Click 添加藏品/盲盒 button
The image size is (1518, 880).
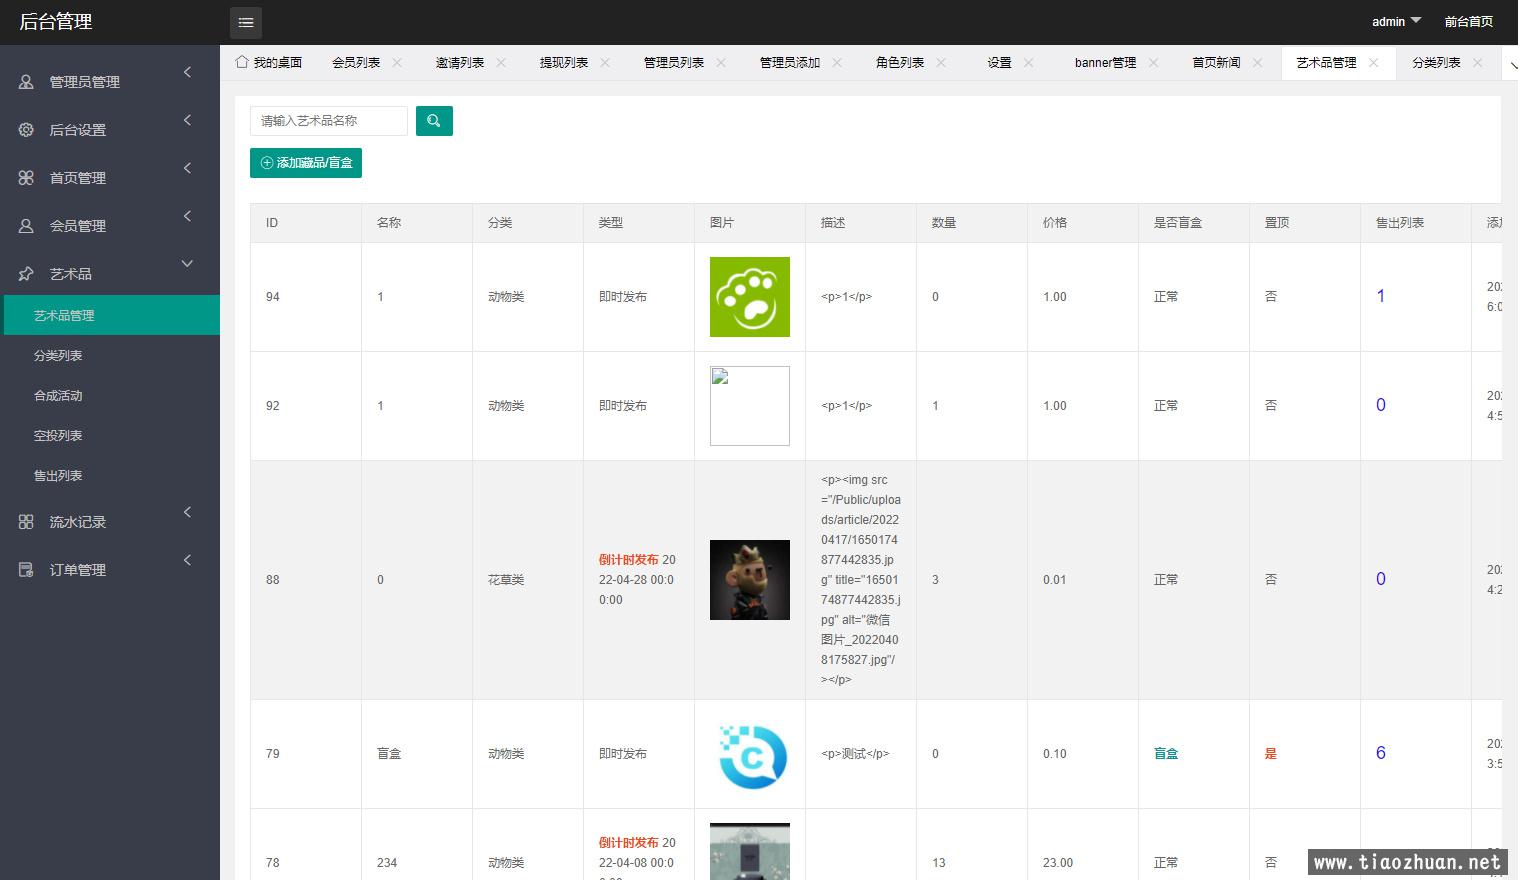tap(306, 163)
